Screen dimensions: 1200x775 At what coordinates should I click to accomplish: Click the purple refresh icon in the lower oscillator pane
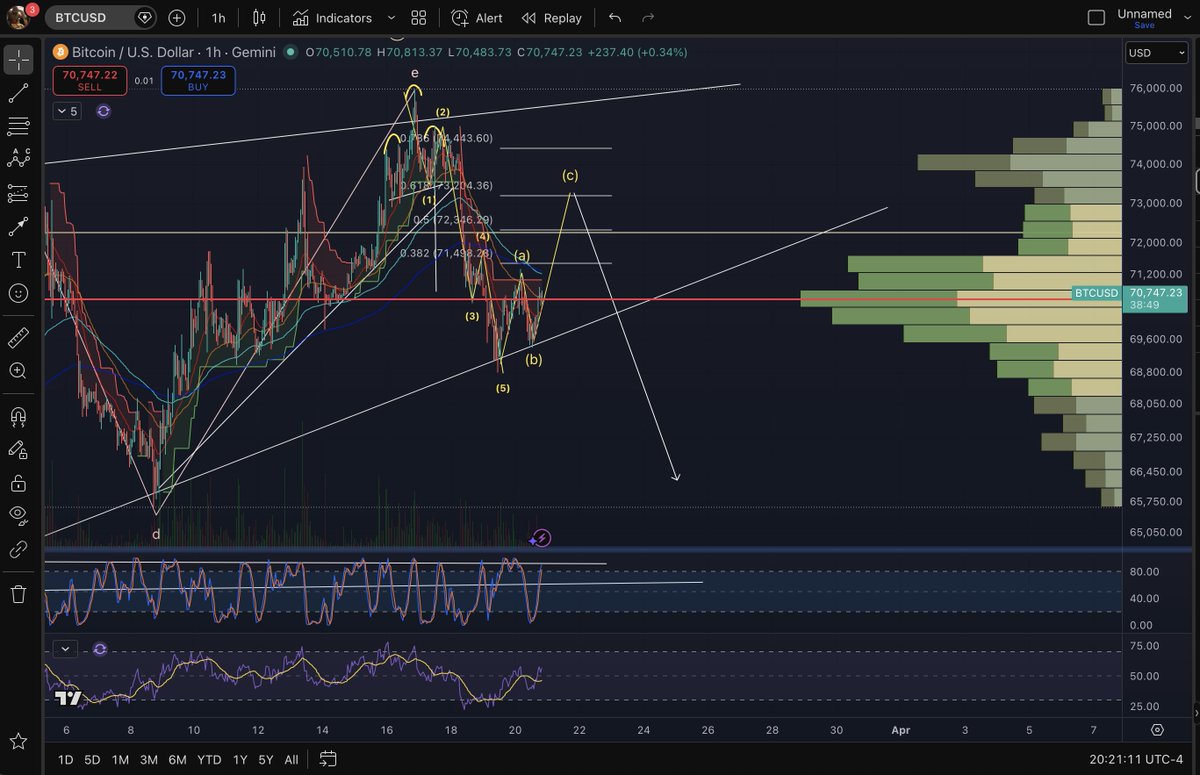click(x=100, y=649)
